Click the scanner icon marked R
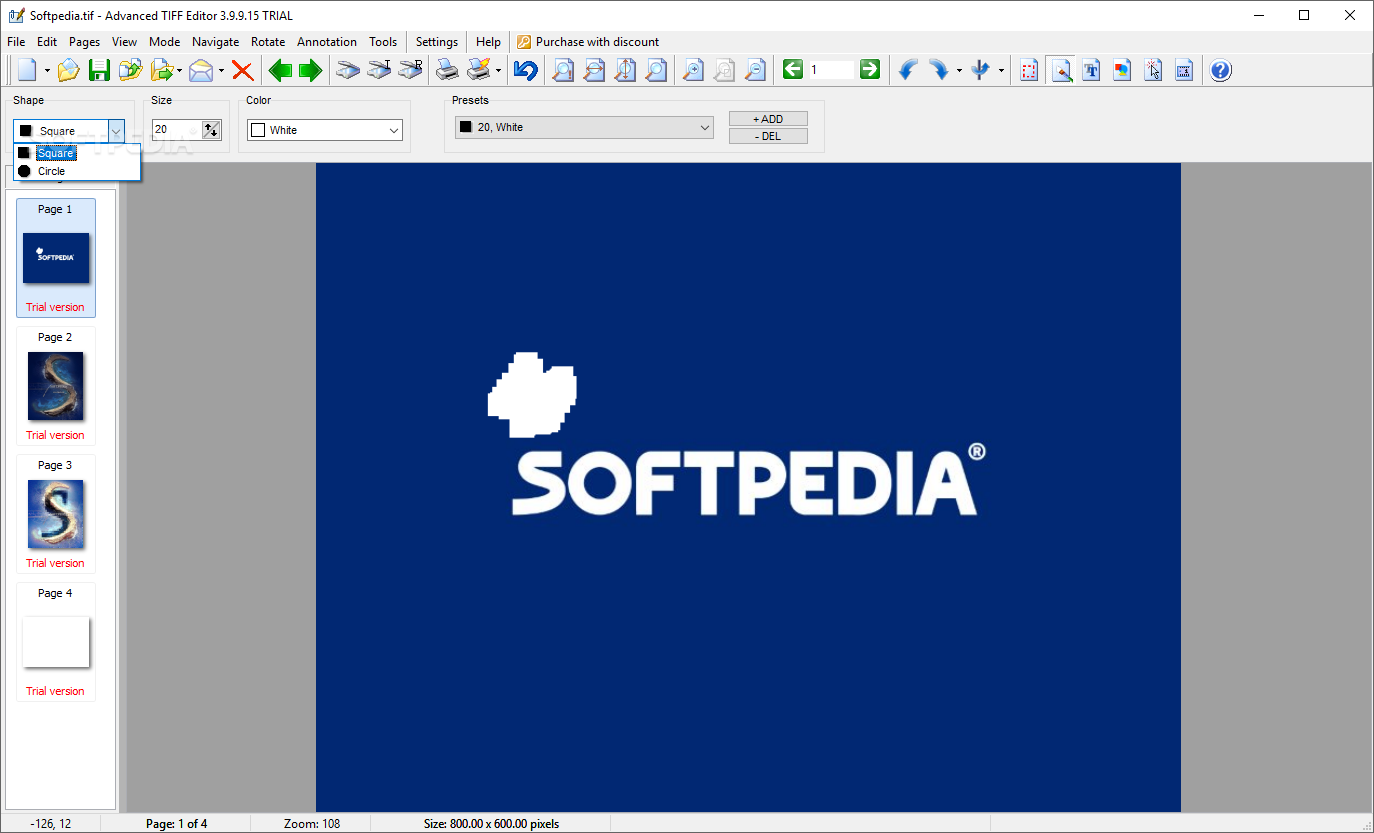This screenshot has width=1374, height=833. (410, 70)
